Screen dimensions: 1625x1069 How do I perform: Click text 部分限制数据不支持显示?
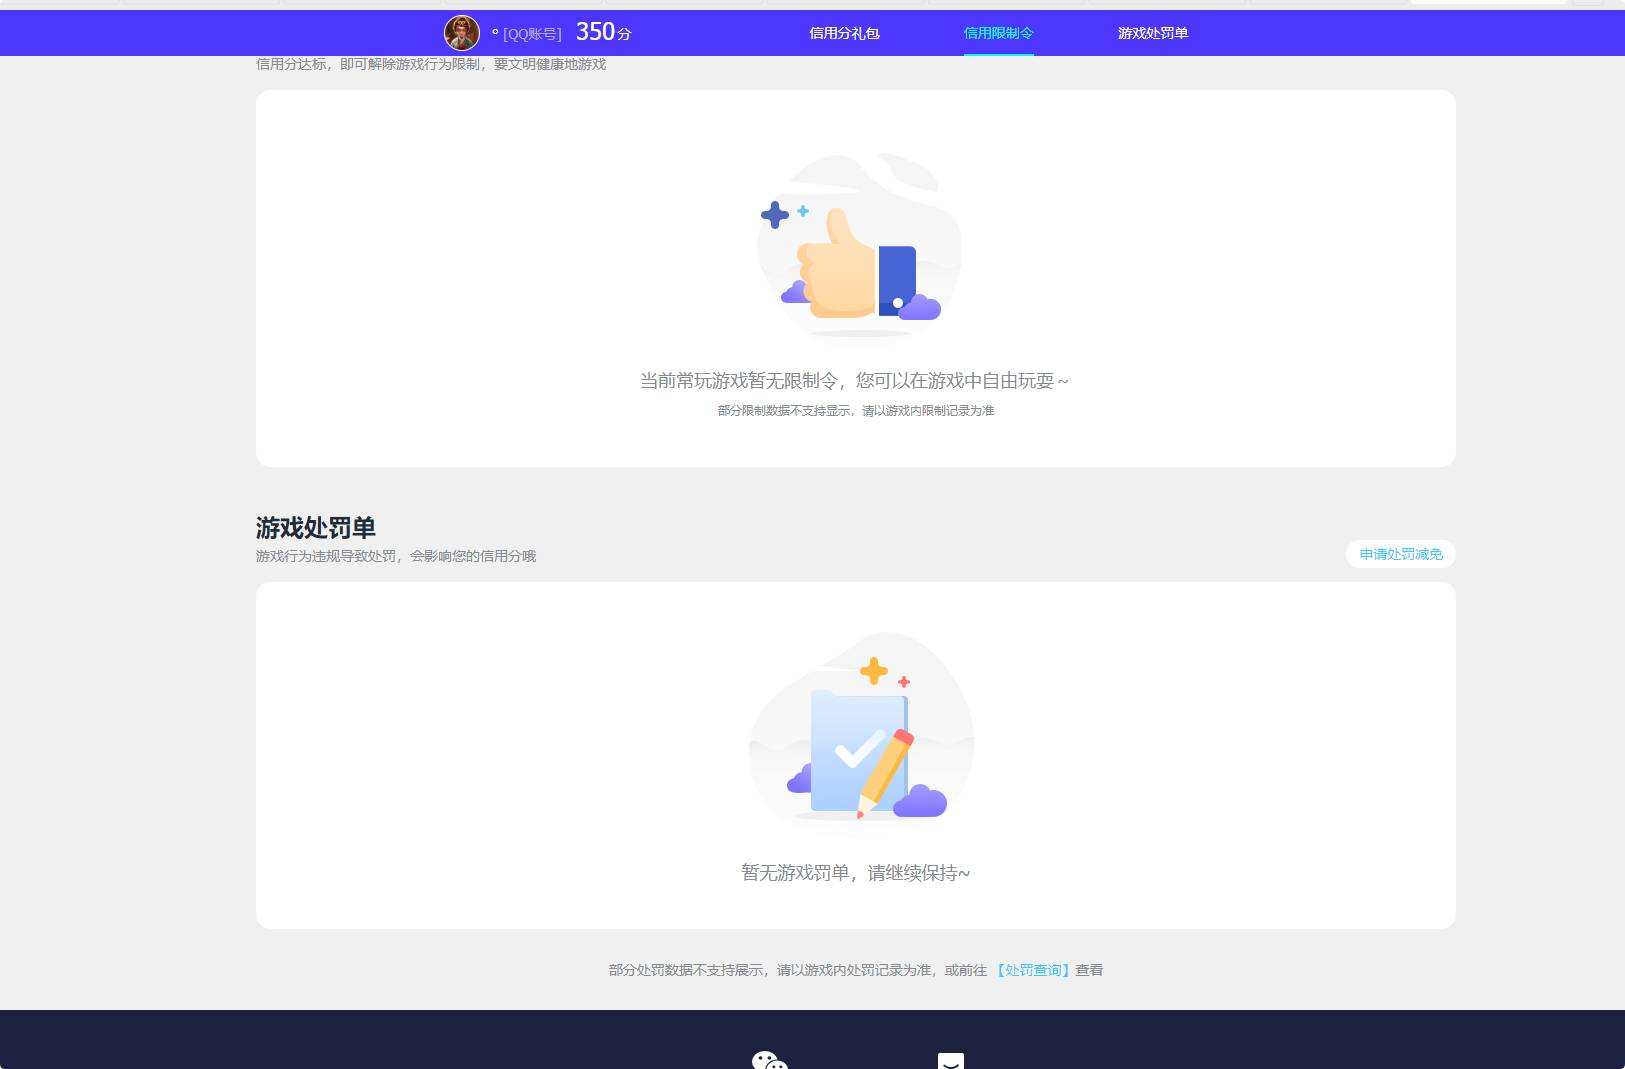[x=785, y=411]
